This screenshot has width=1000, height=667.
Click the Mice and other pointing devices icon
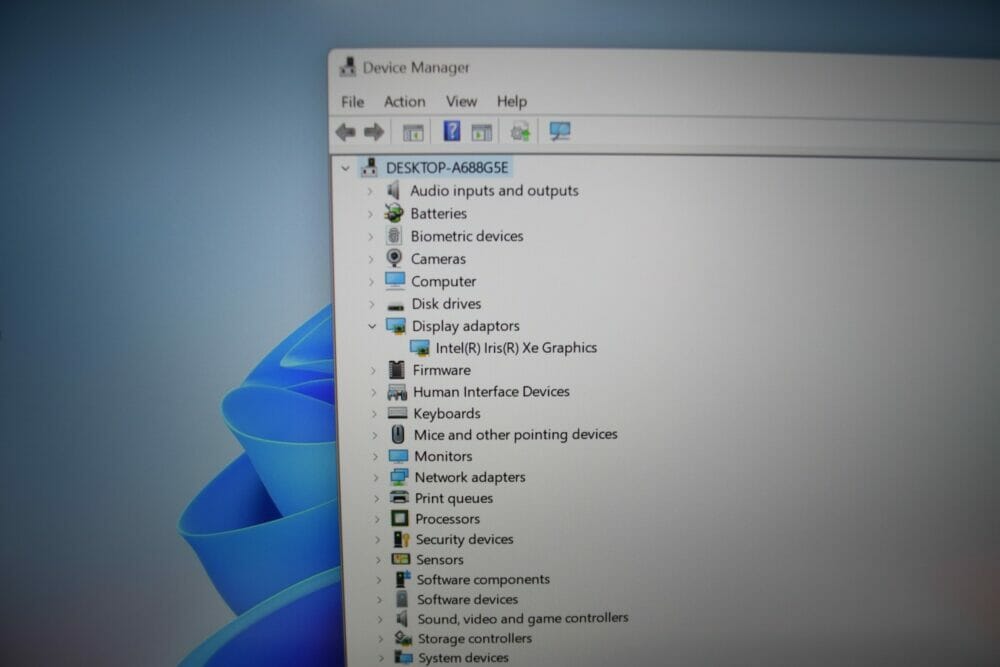pos(398,434)
